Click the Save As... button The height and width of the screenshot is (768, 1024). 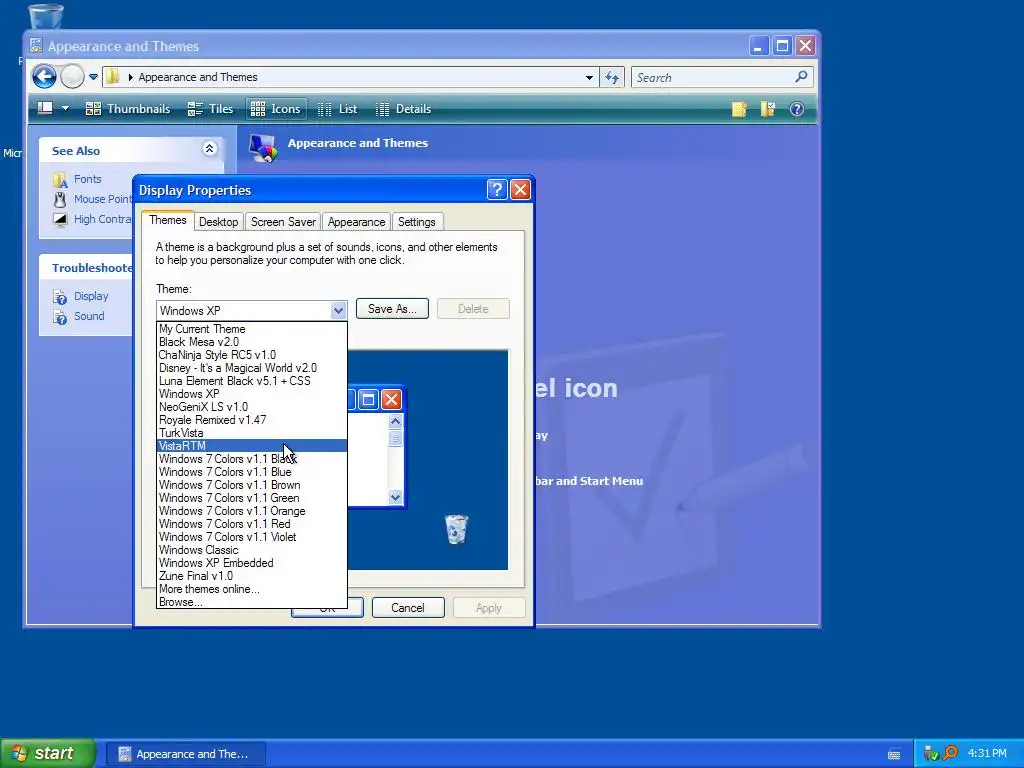tap(392, 309)
